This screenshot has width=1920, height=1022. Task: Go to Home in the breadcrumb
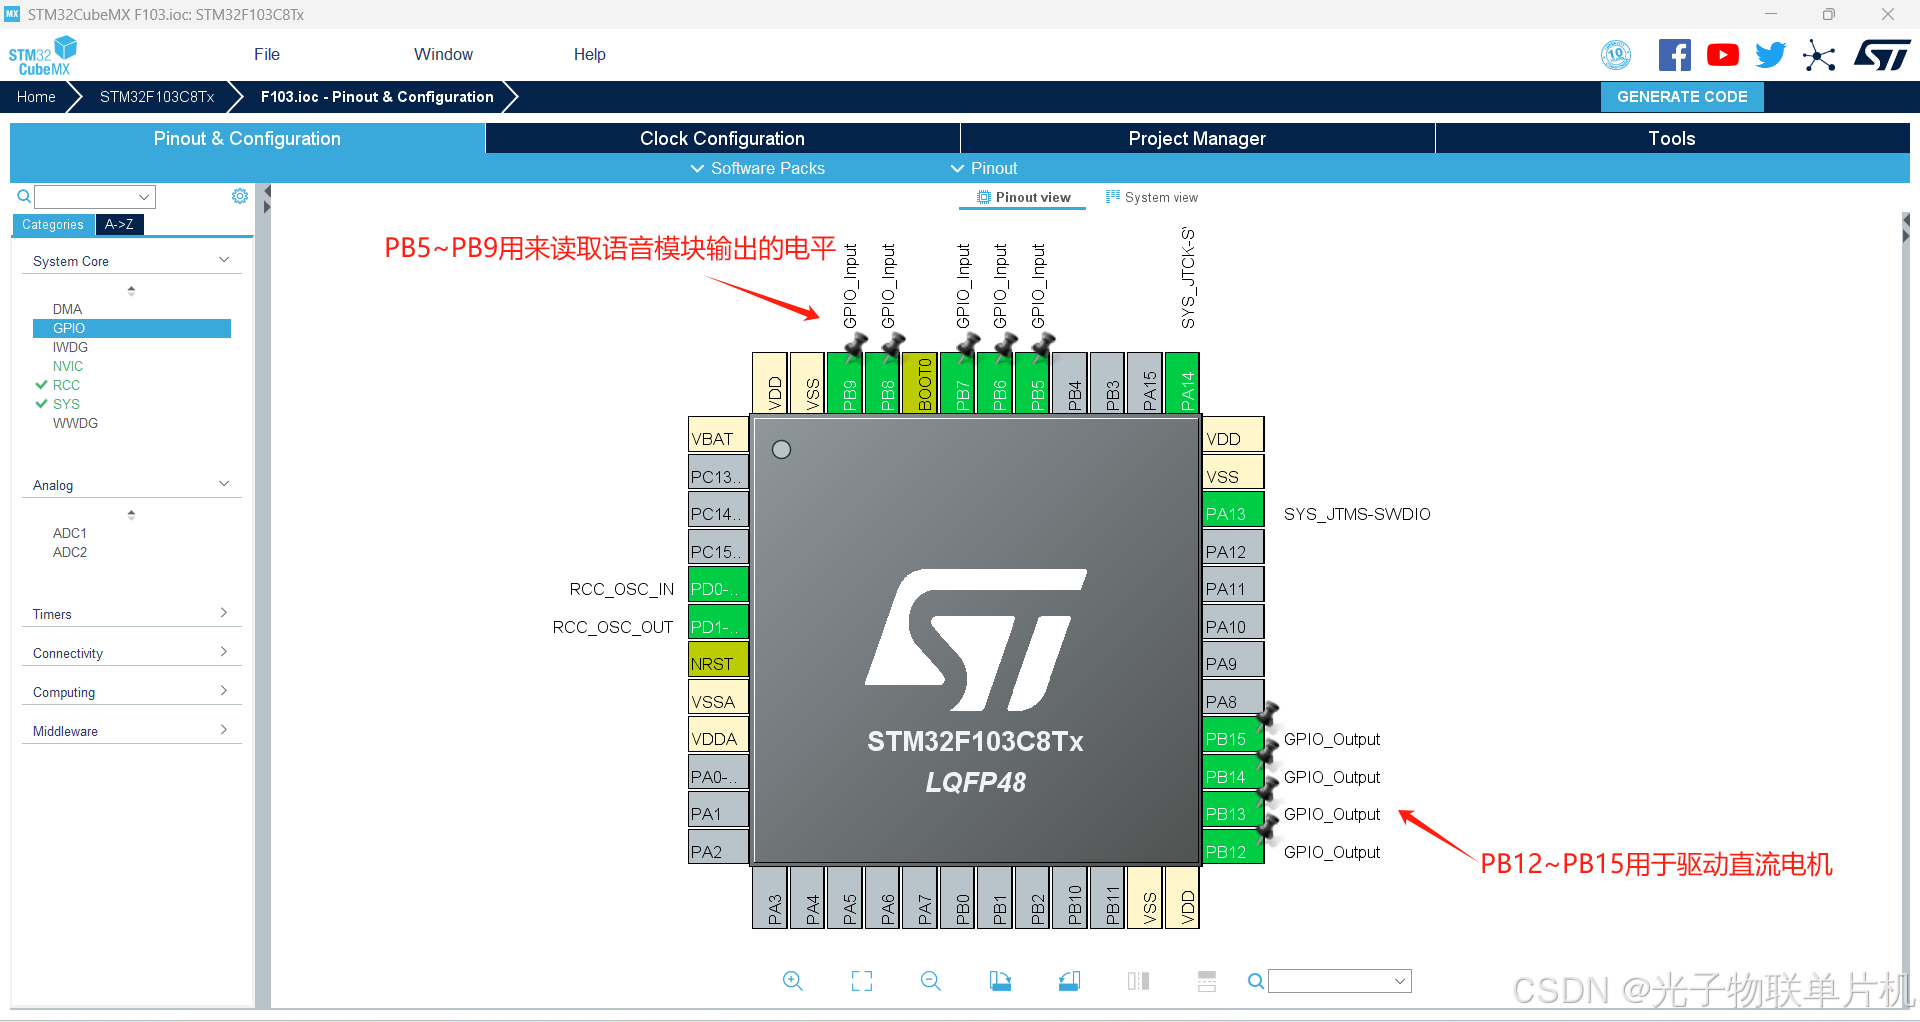tap(36, 97)
